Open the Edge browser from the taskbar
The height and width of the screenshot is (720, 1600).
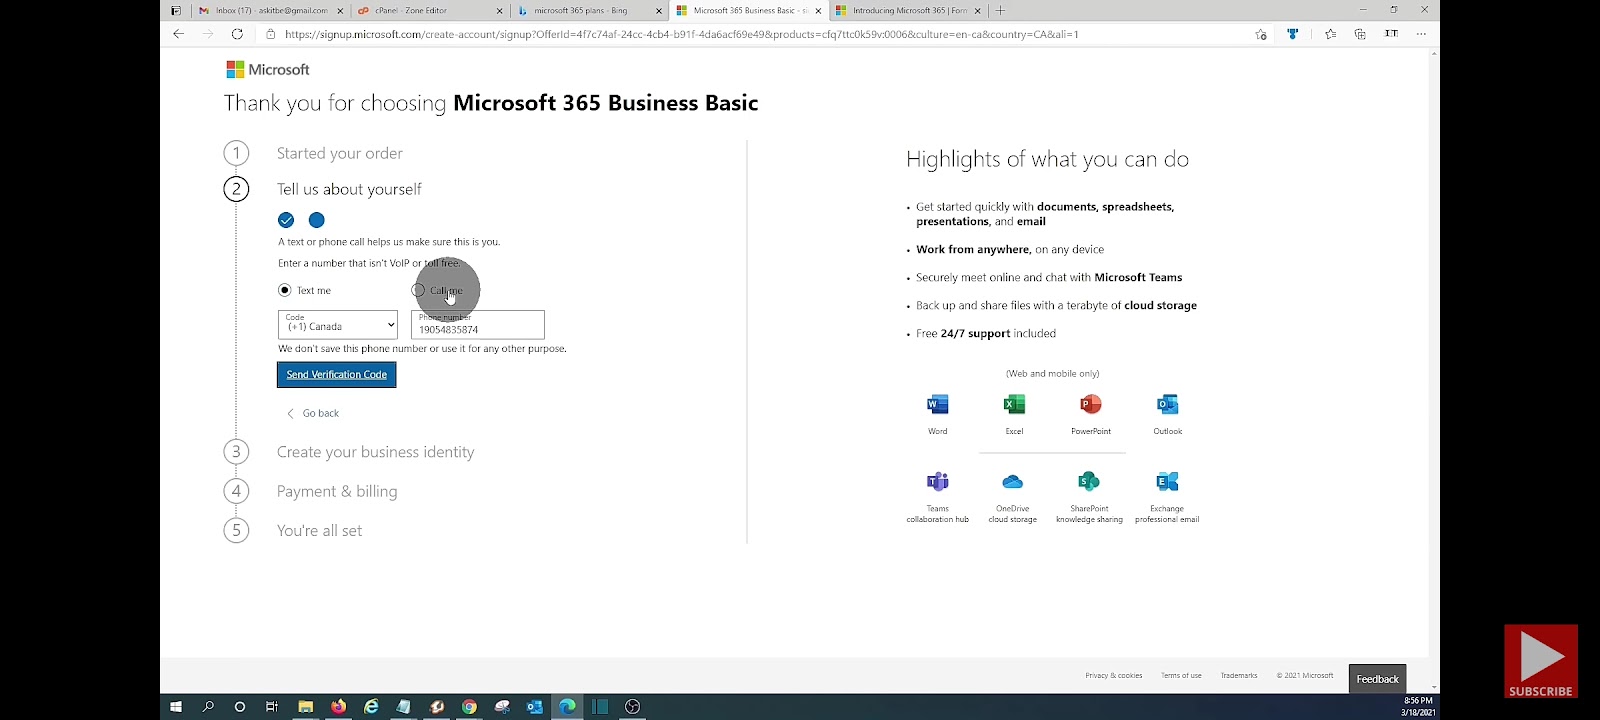[567, 707]
